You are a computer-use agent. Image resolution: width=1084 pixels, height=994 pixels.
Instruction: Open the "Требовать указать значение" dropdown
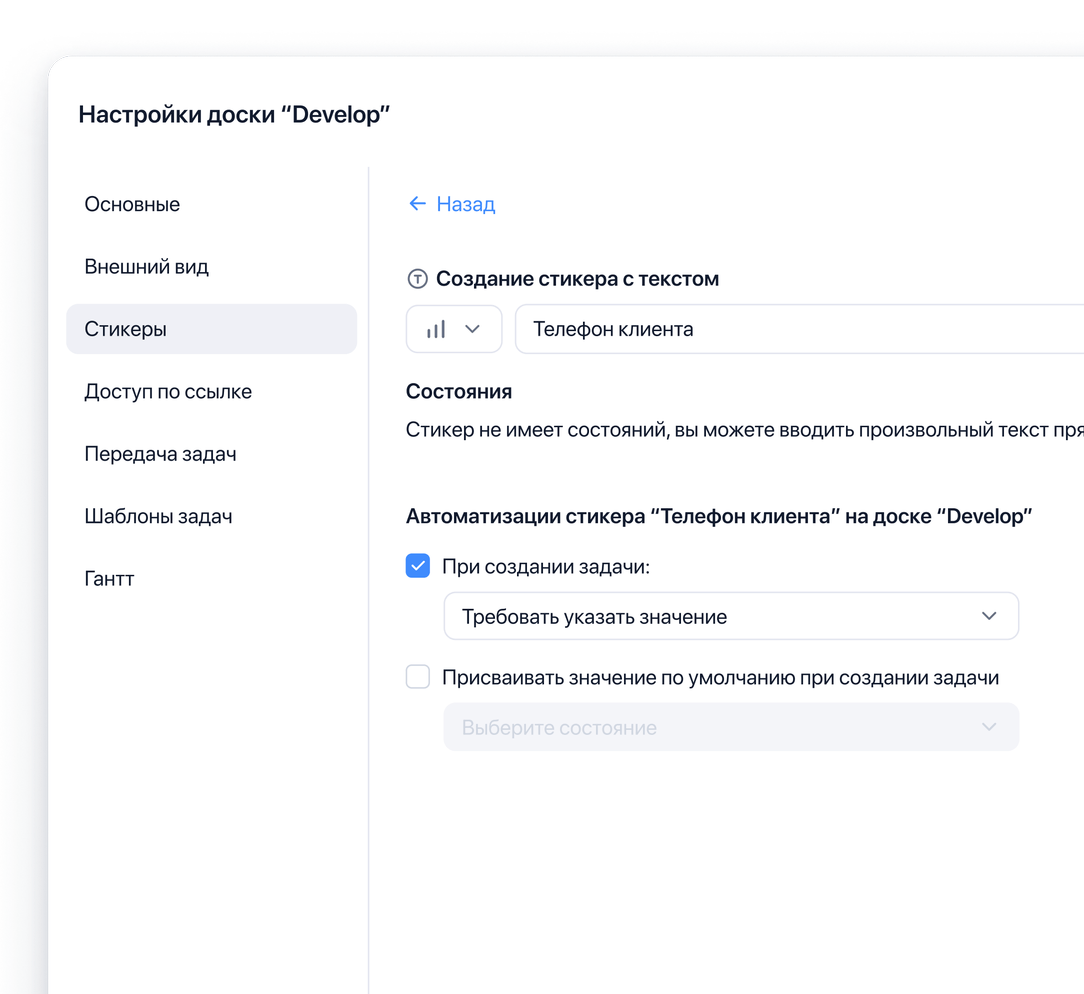(x=731, y=616)
